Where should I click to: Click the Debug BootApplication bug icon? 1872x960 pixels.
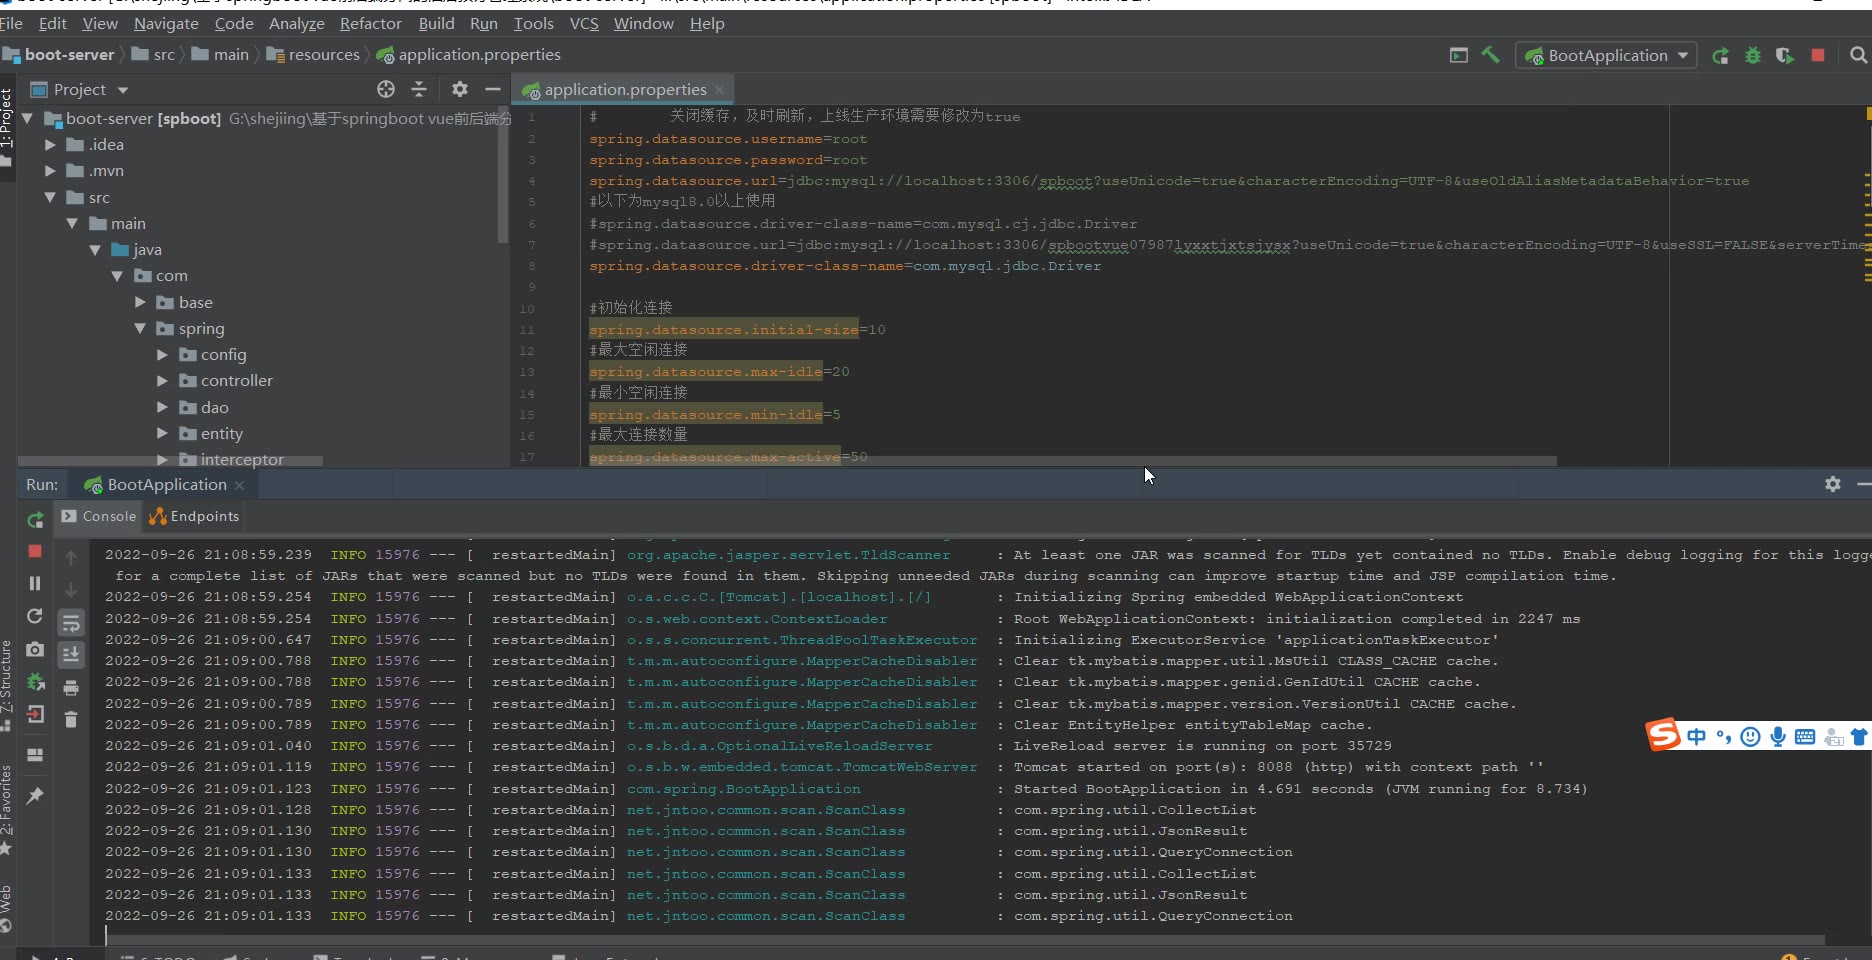[x=1752, y=56]
